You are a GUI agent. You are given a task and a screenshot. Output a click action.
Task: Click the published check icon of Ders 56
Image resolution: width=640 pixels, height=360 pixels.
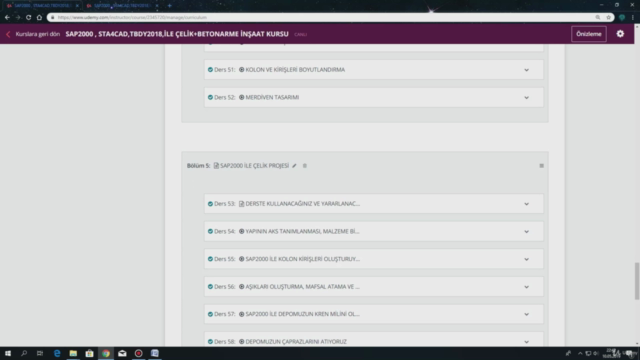[x=210, y=287]
